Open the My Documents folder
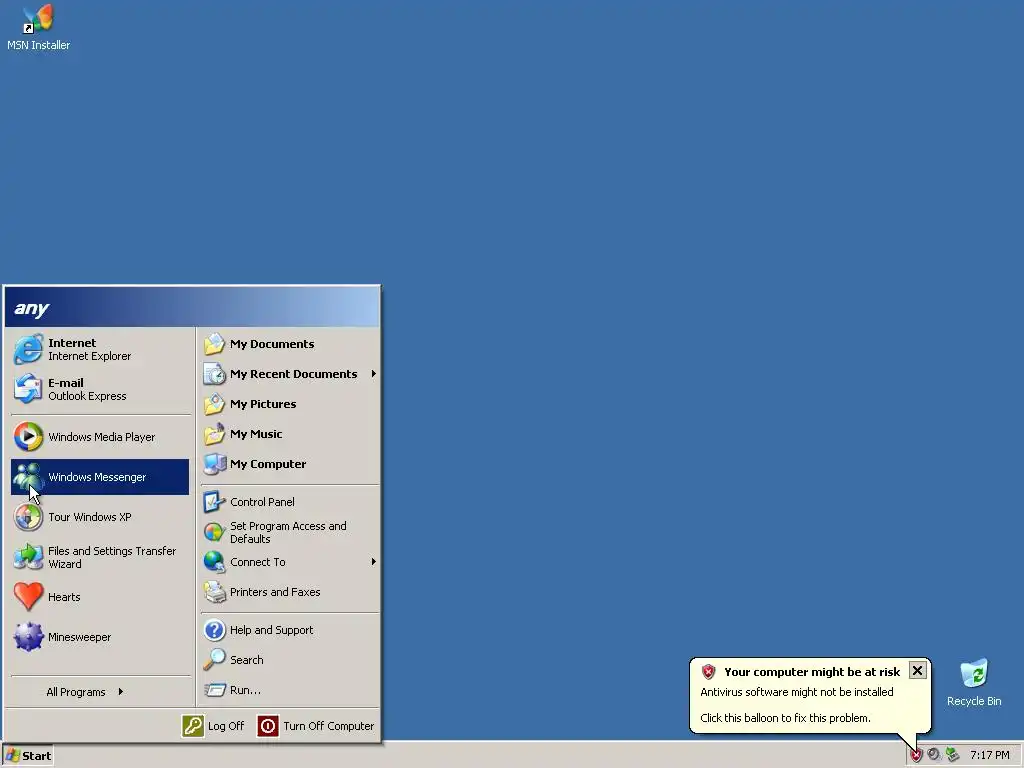 click(290, 344)
